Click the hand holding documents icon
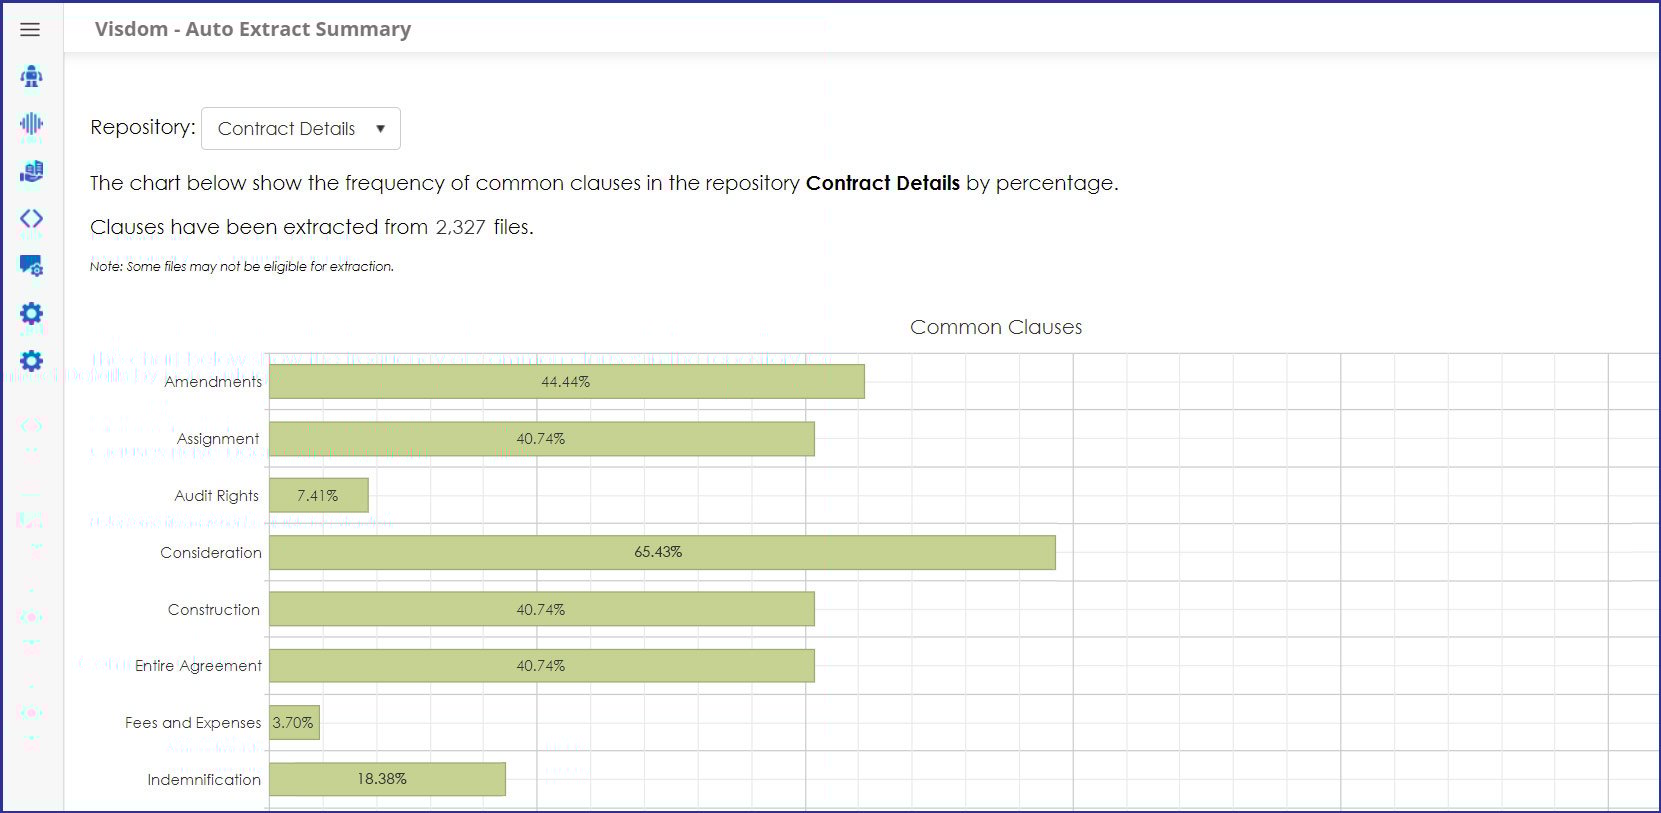This screenshot has width=1661, height=813. tap(31, 171)
